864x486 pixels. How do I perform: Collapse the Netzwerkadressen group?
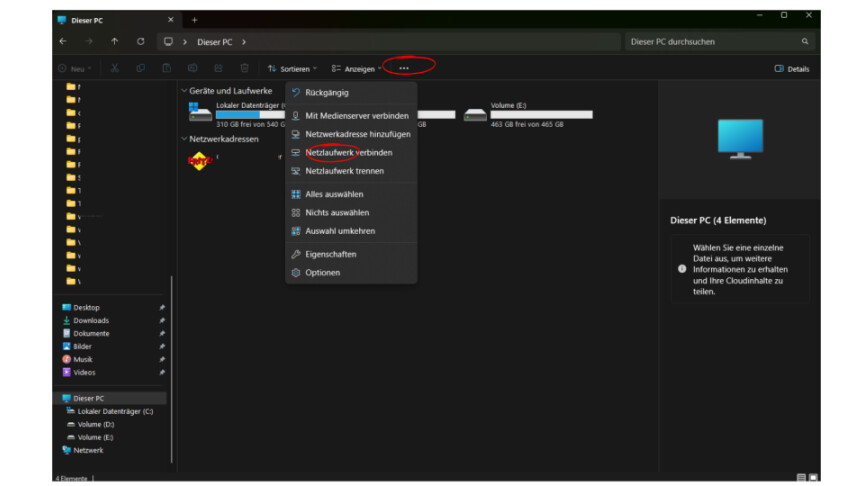[x=184, y=139]
